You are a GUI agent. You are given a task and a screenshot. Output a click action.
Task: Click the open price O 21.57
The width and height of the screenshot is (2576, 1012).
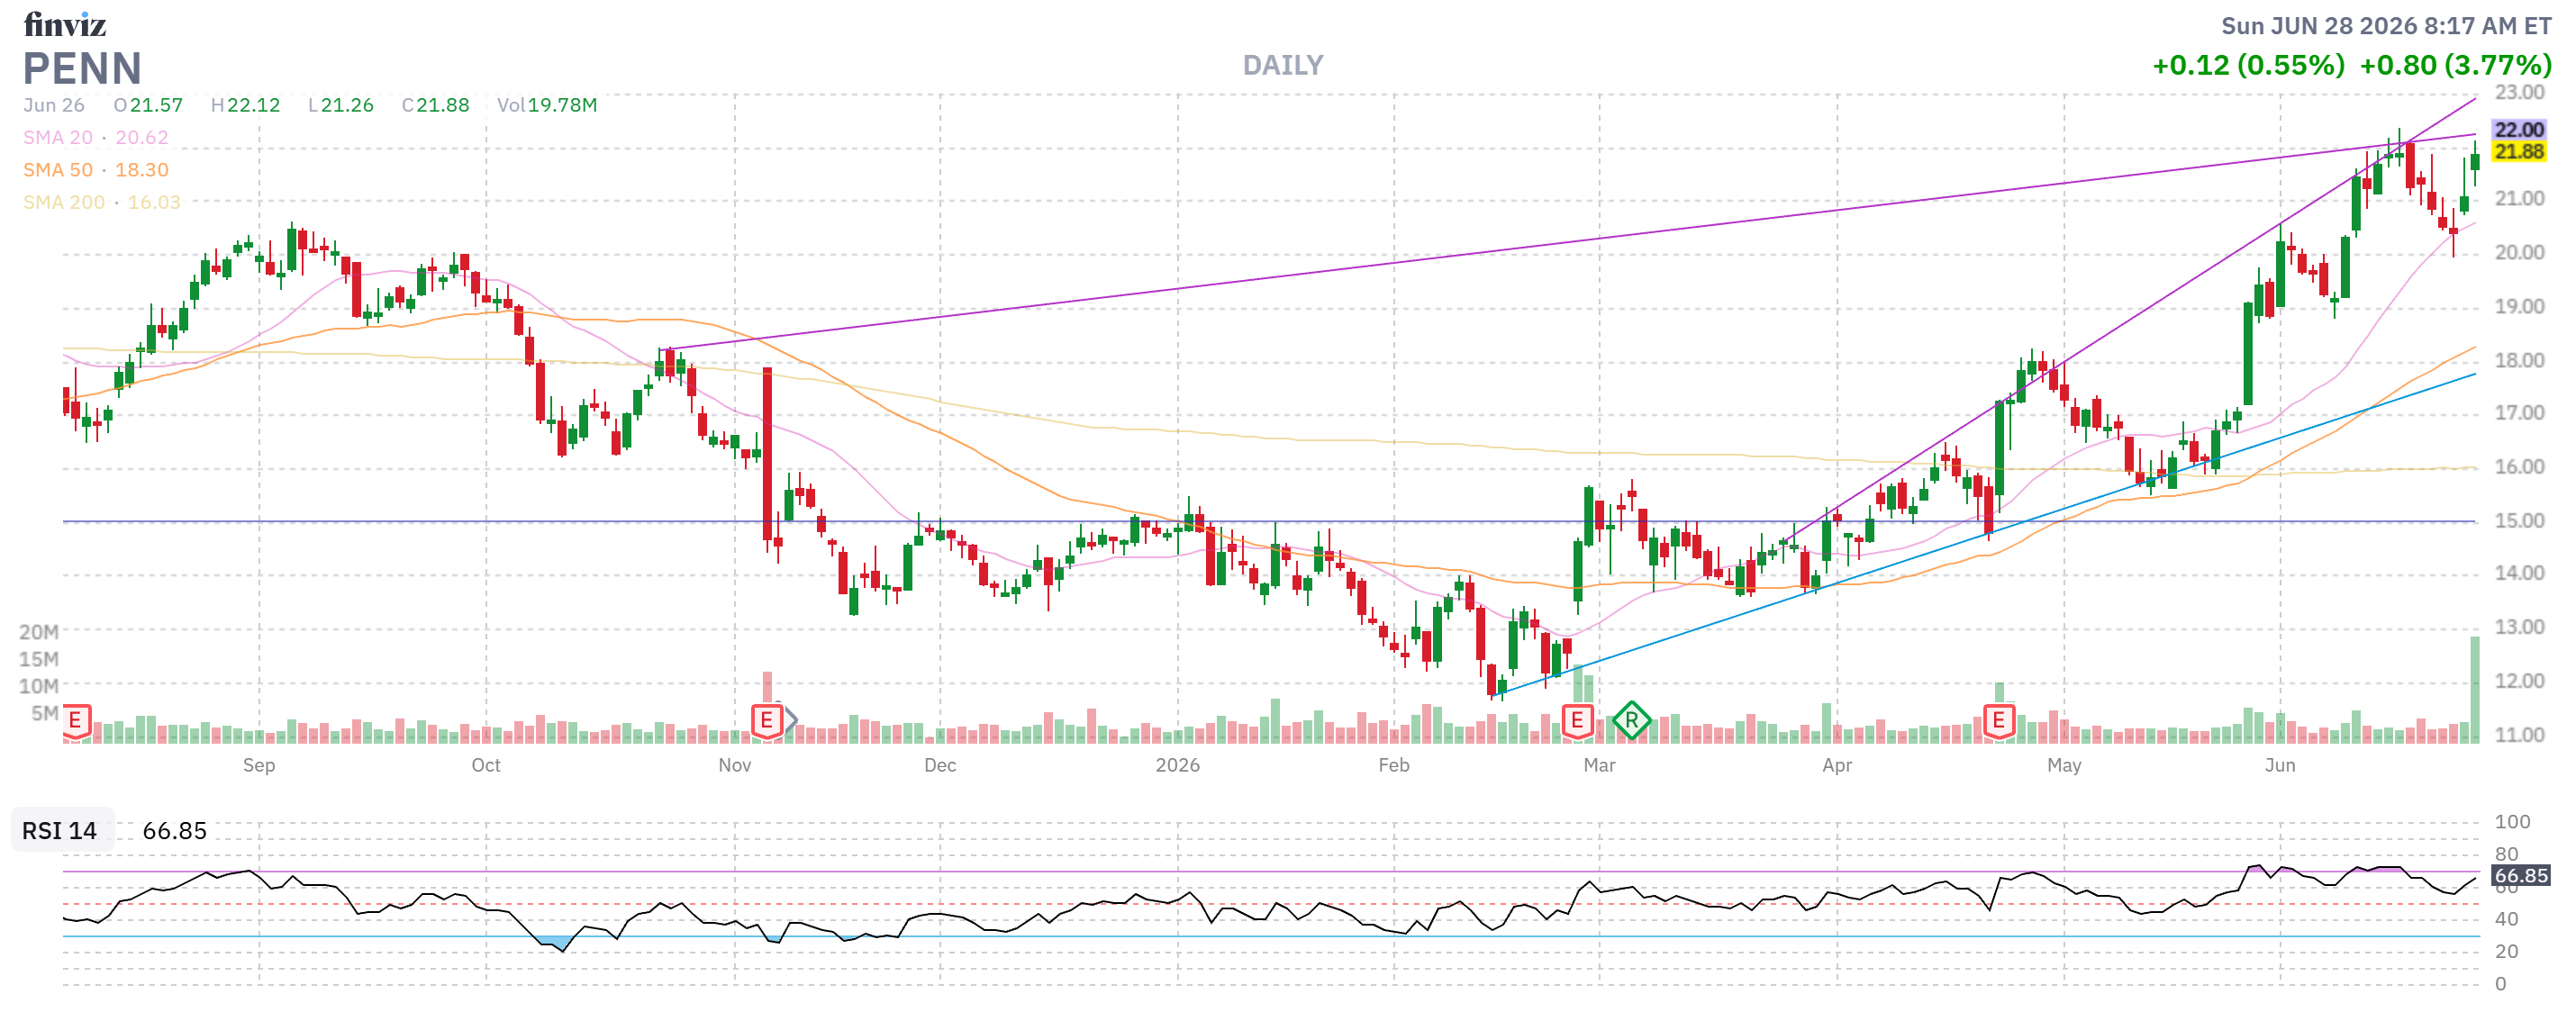148,106
